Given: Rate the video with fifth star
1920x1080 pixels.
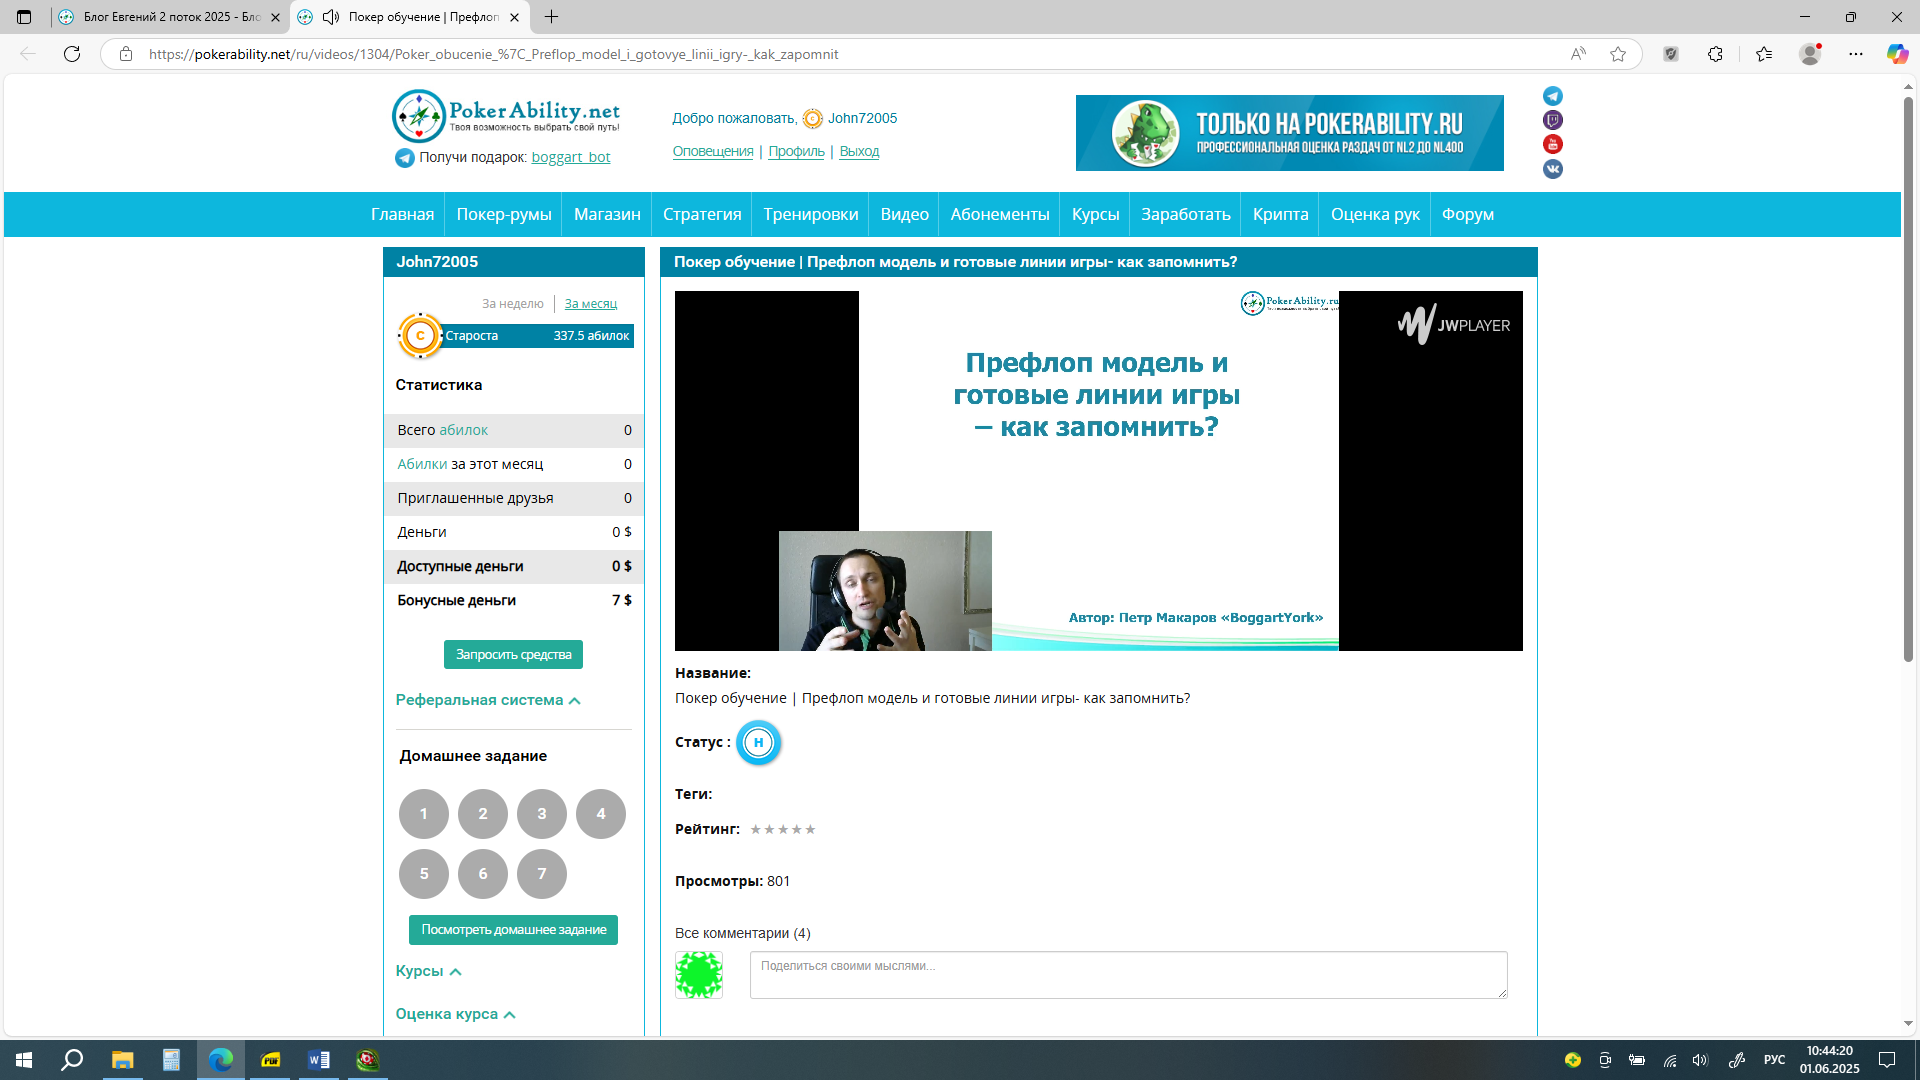Looking at the screenshot, I should tap(811, 829).
